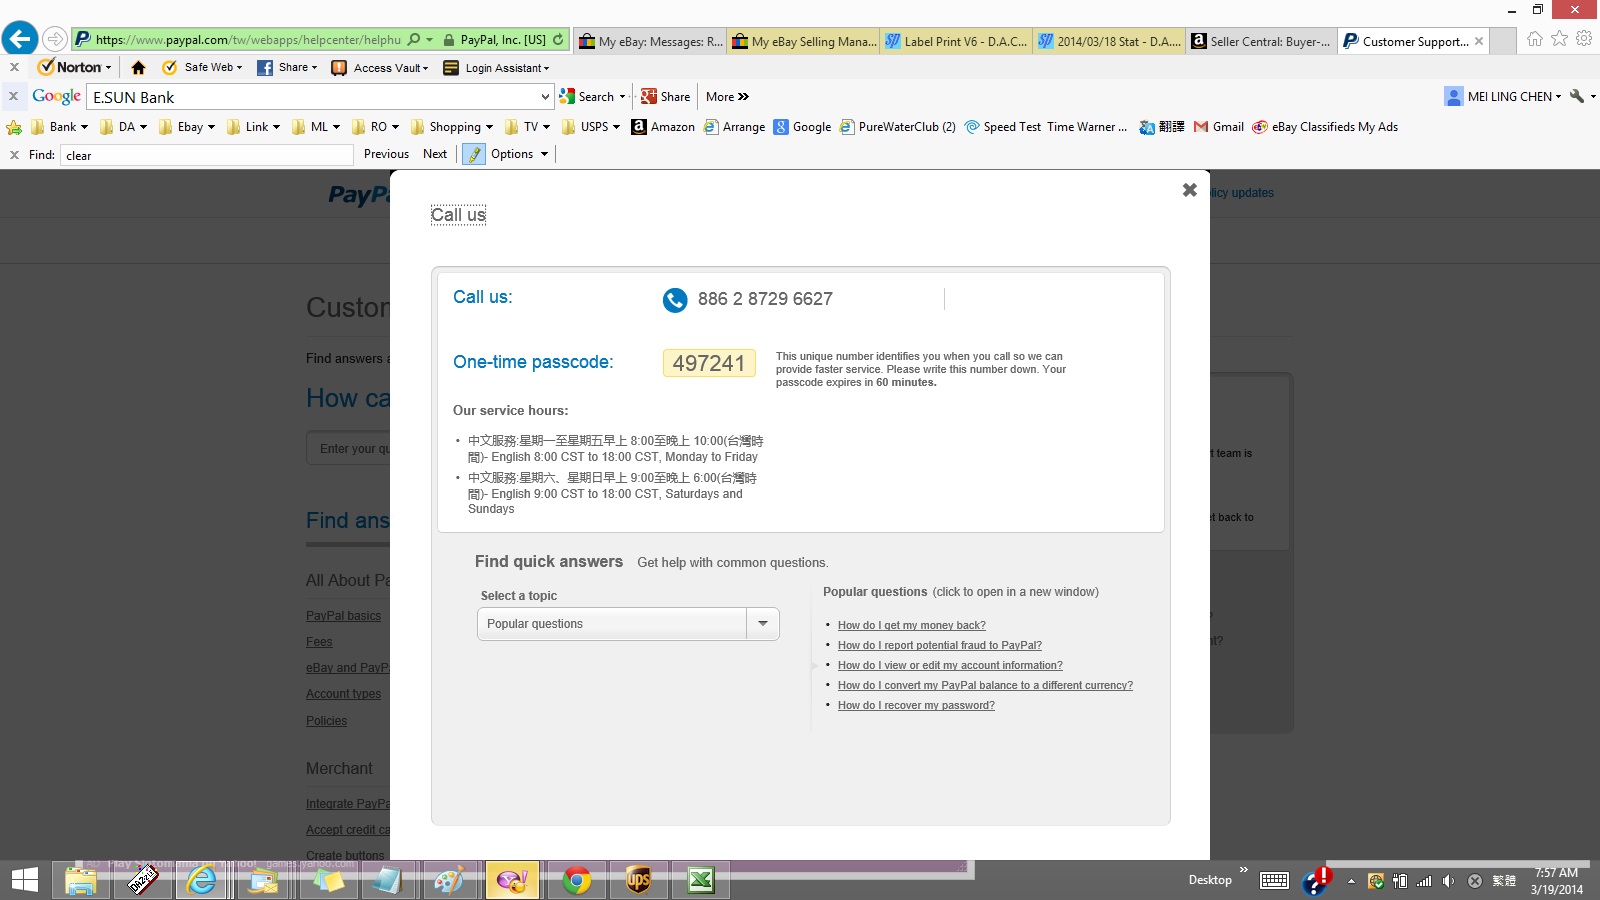Open the Norton dropdown menu
Viewport: 1600px width, 900px height.
75,67
